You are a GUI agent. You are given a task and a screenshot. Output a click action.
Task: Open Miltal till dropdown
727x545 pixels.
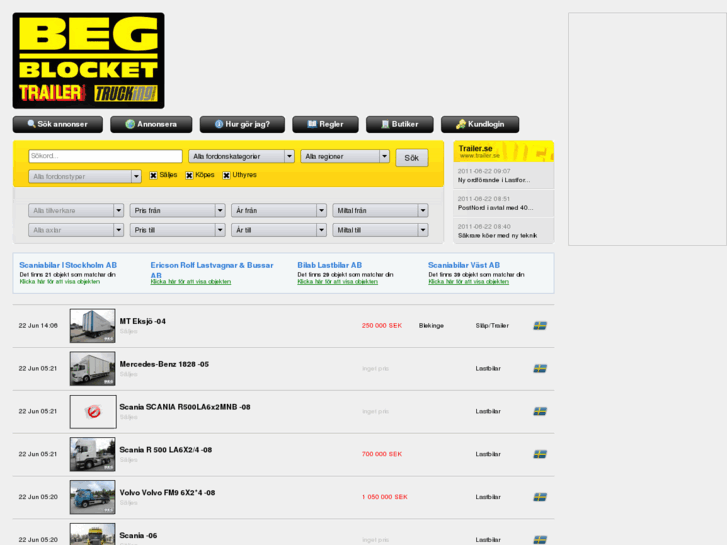[380, 230]
